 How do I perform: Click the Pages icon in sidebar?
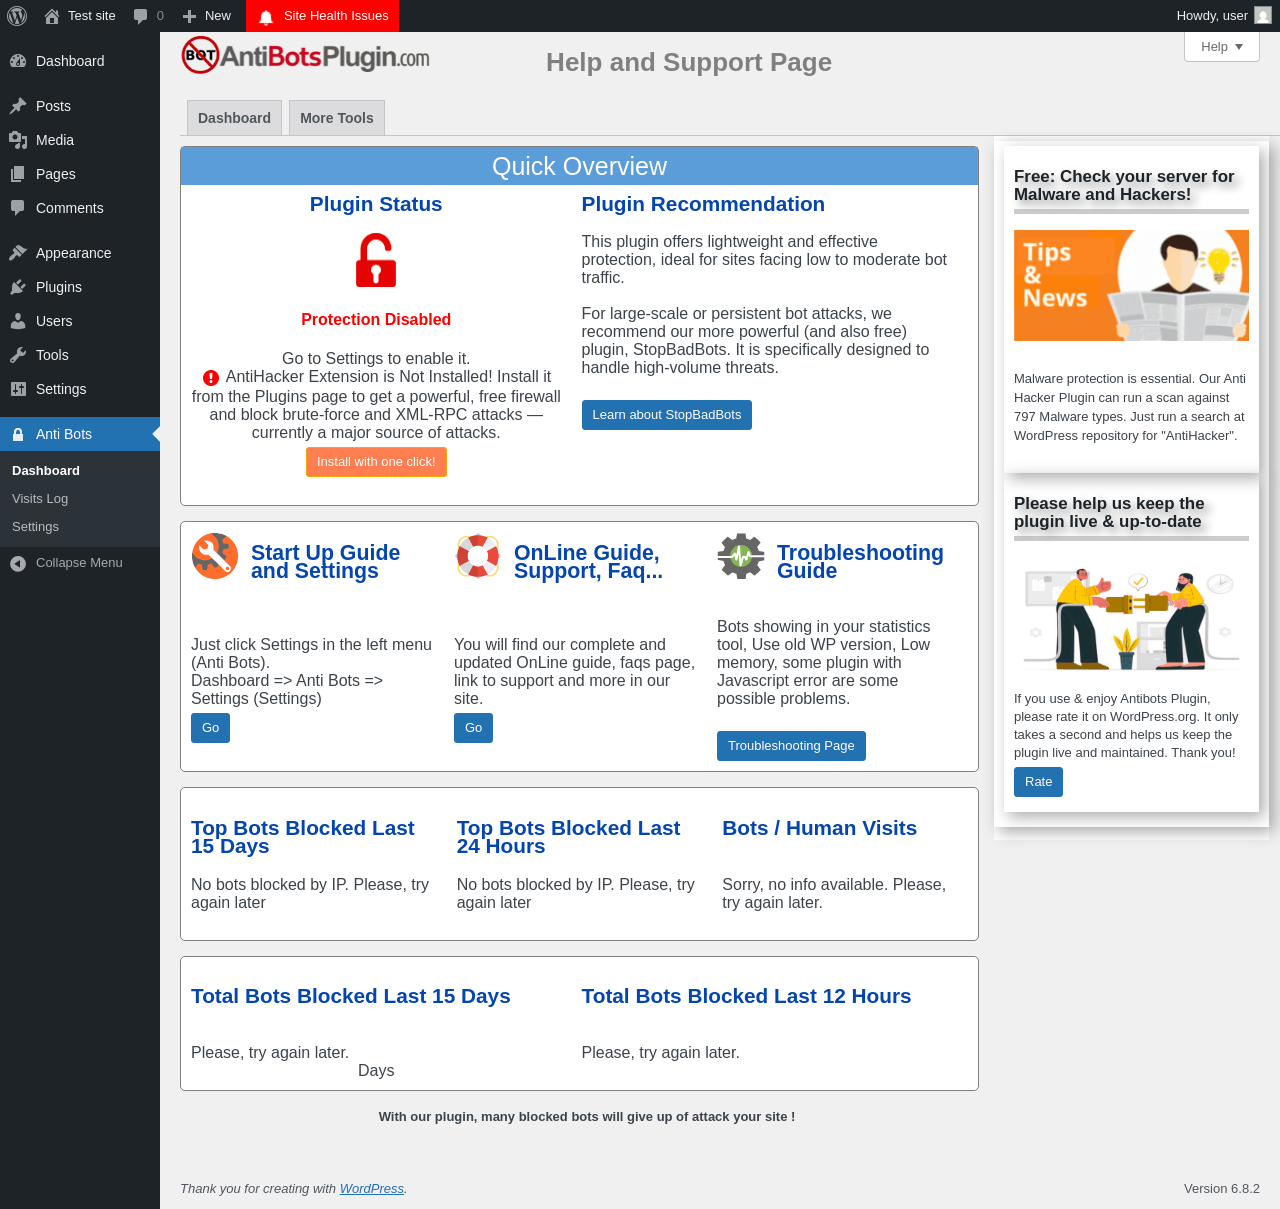[18, 174]
